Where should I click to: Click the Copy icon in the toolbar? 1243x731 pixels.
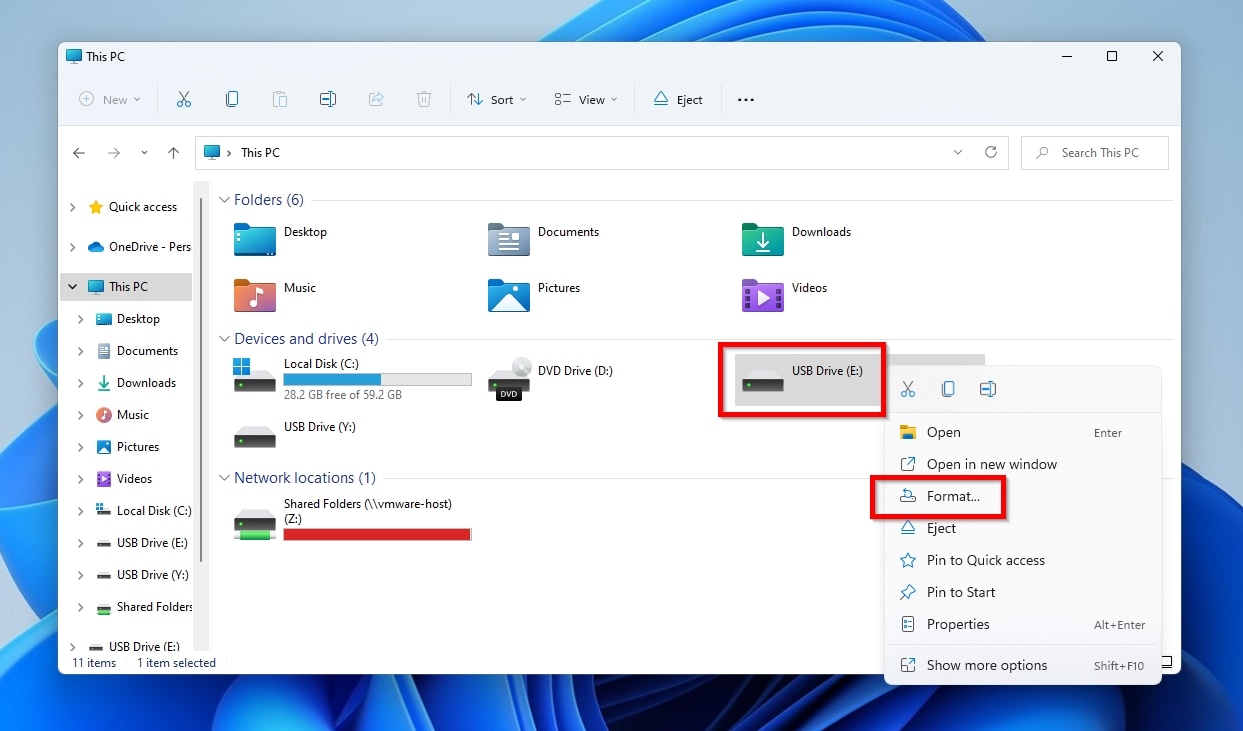click(x=232, y=99)
